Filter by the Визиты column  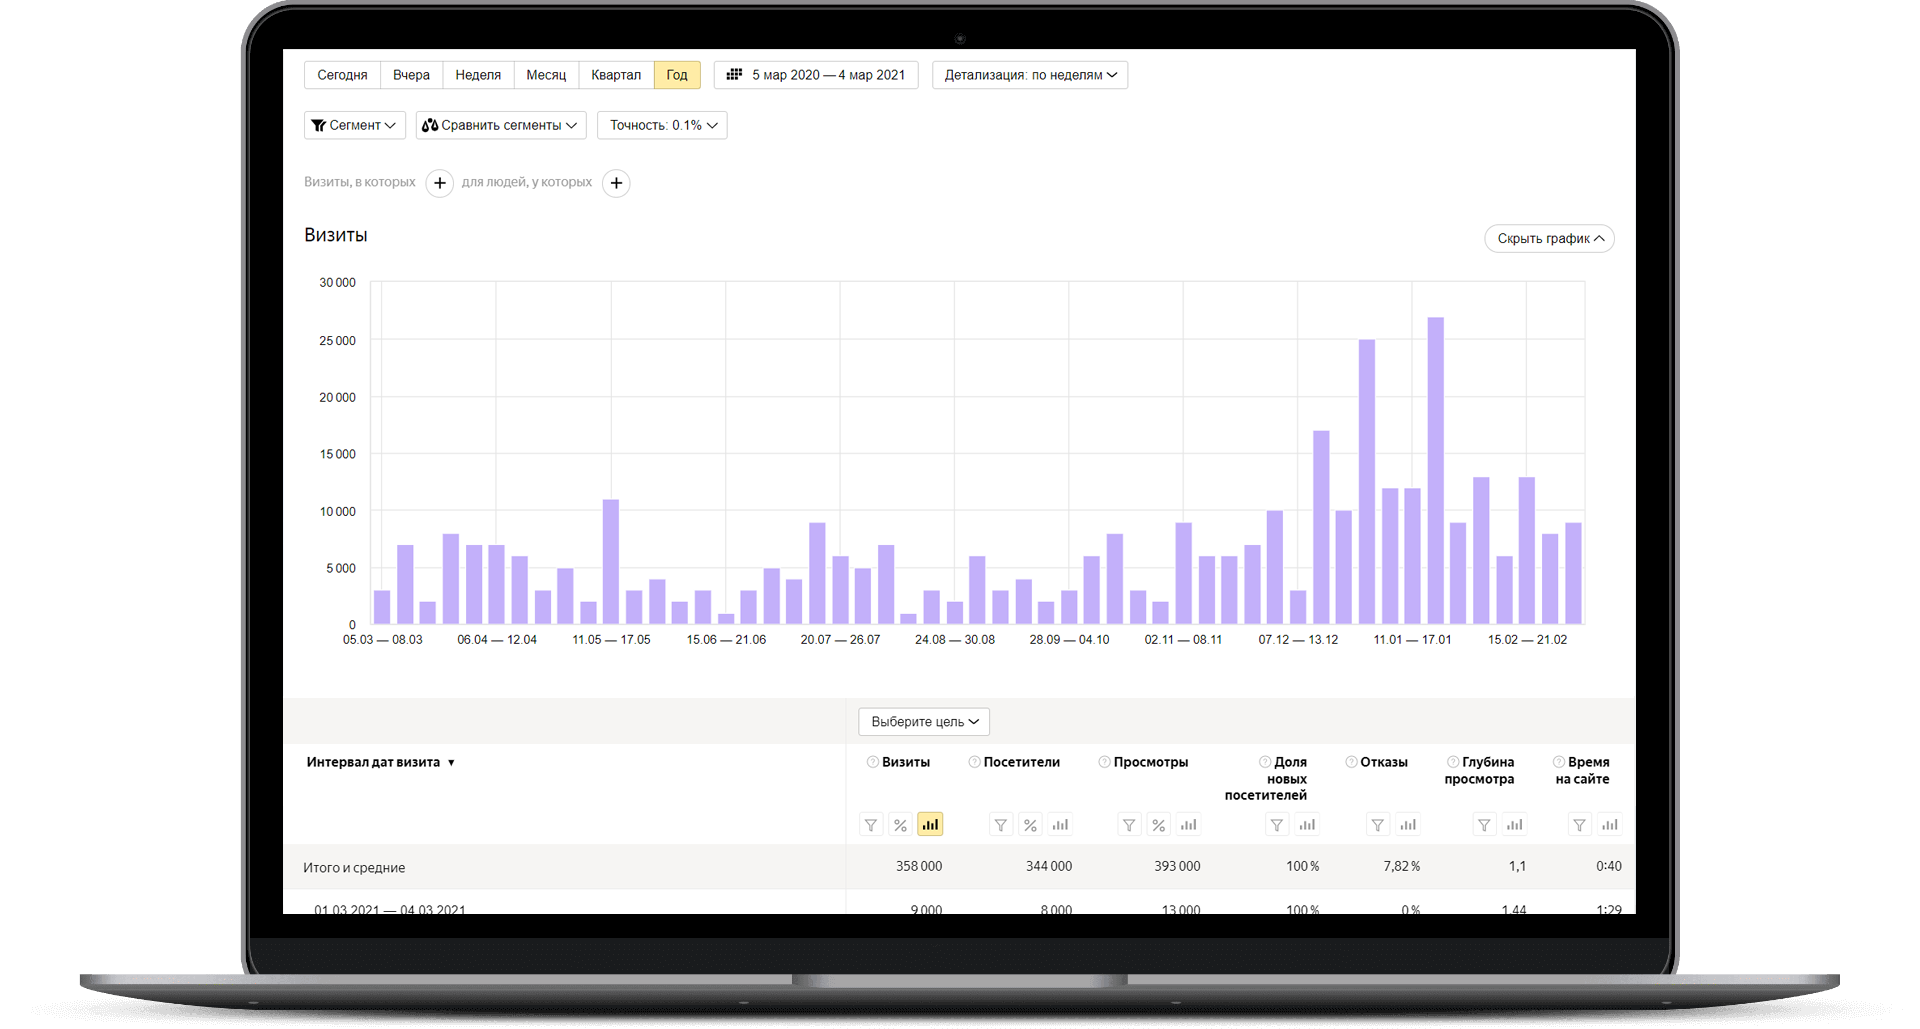871,825
